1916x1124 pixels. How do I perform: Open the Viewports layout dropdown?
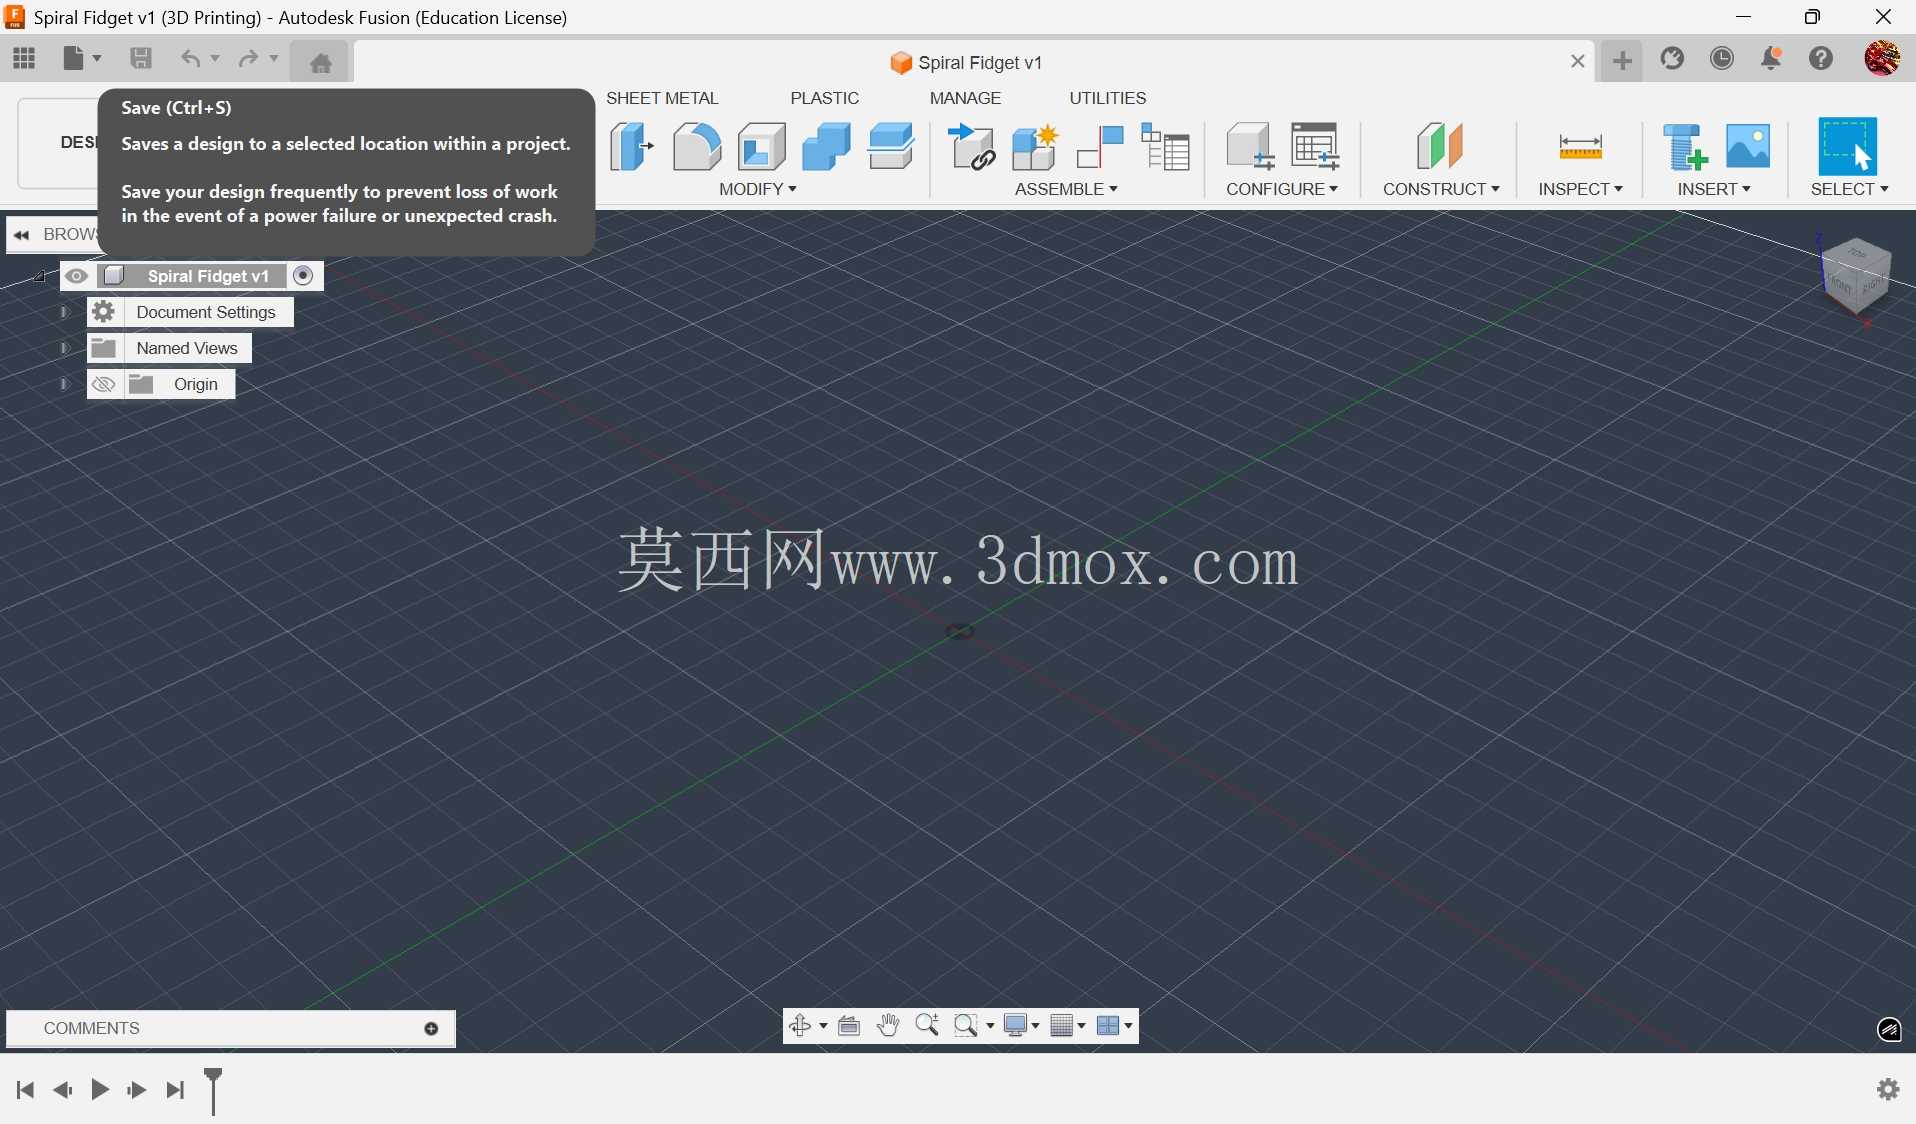click(1114, 1026)
